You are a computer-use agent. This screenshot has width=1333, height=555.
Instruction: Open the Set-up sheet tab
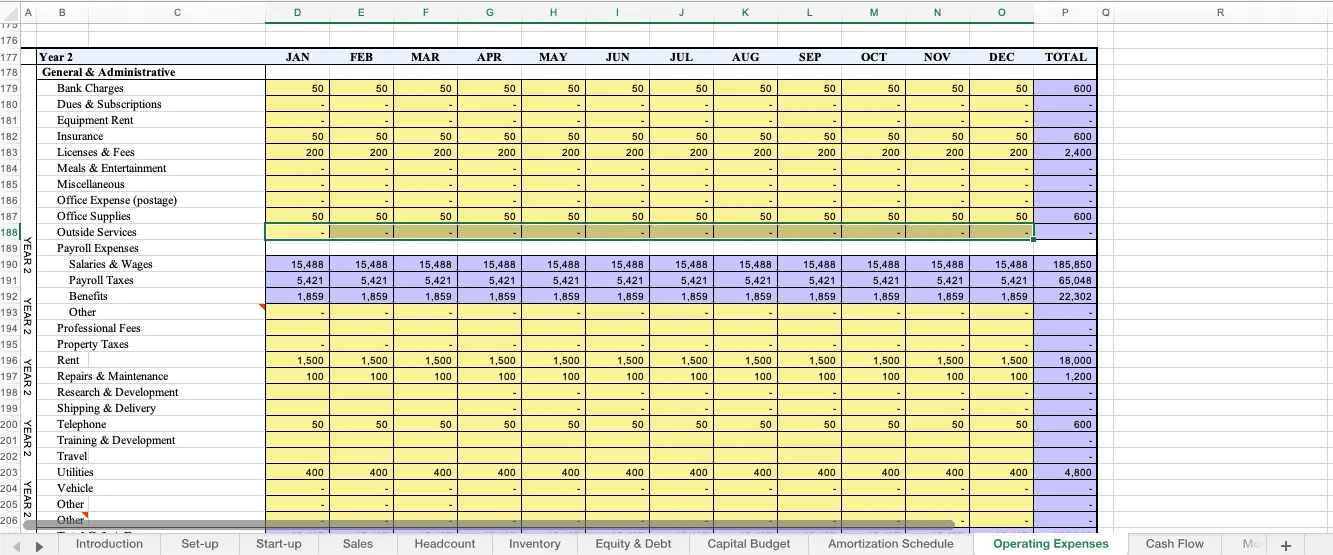click(200, 544)
